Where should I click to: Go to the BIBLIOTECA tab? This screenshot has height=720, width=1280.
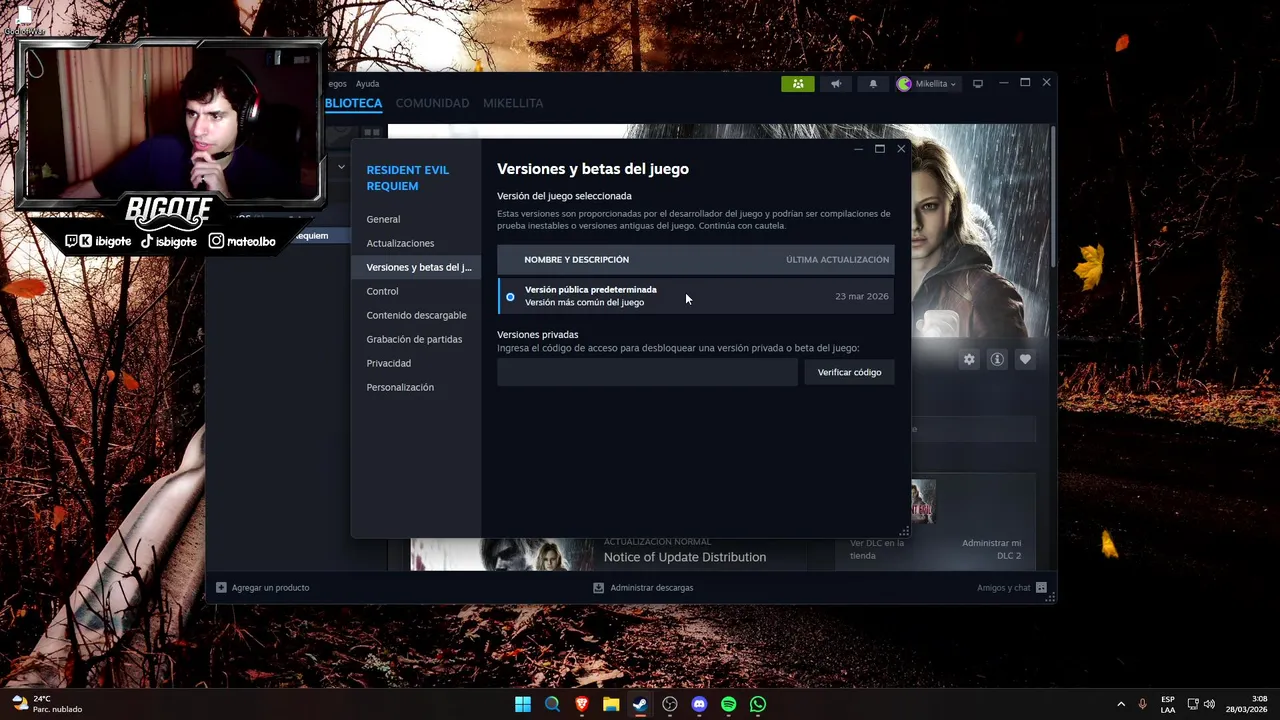[x=354, y=103]
